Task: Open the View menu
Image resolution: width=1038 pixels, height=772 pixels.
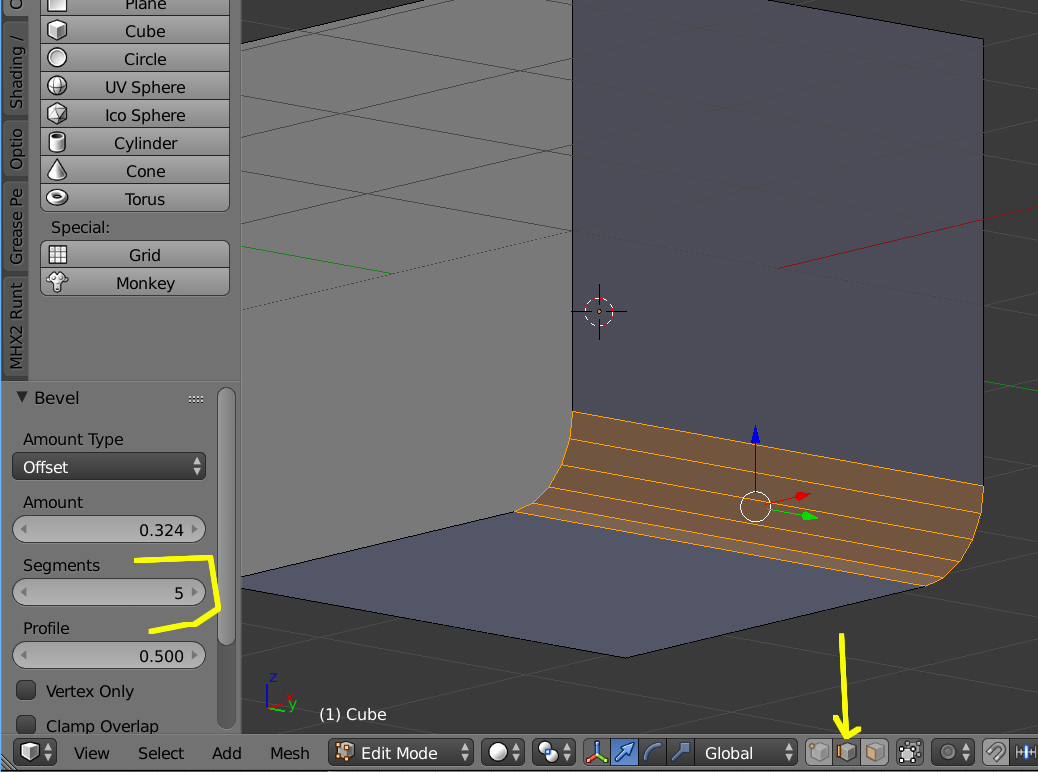Action: click(x=91, y=753)
